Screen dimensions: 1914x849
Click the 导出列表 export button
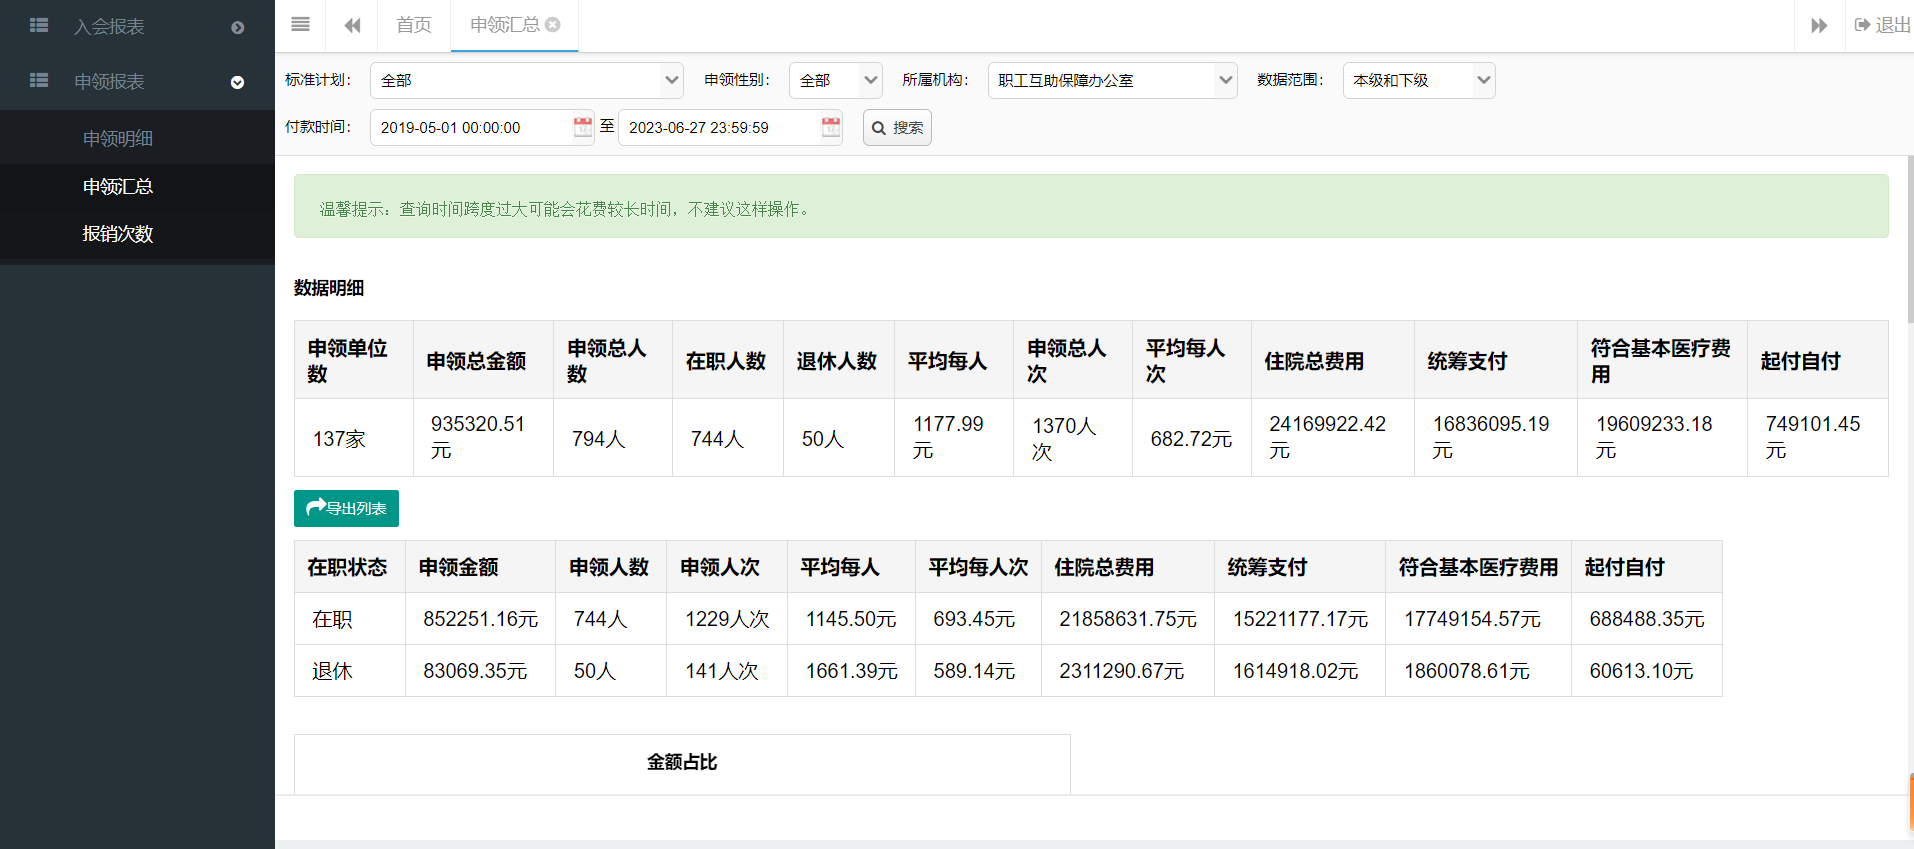point(346,508)
